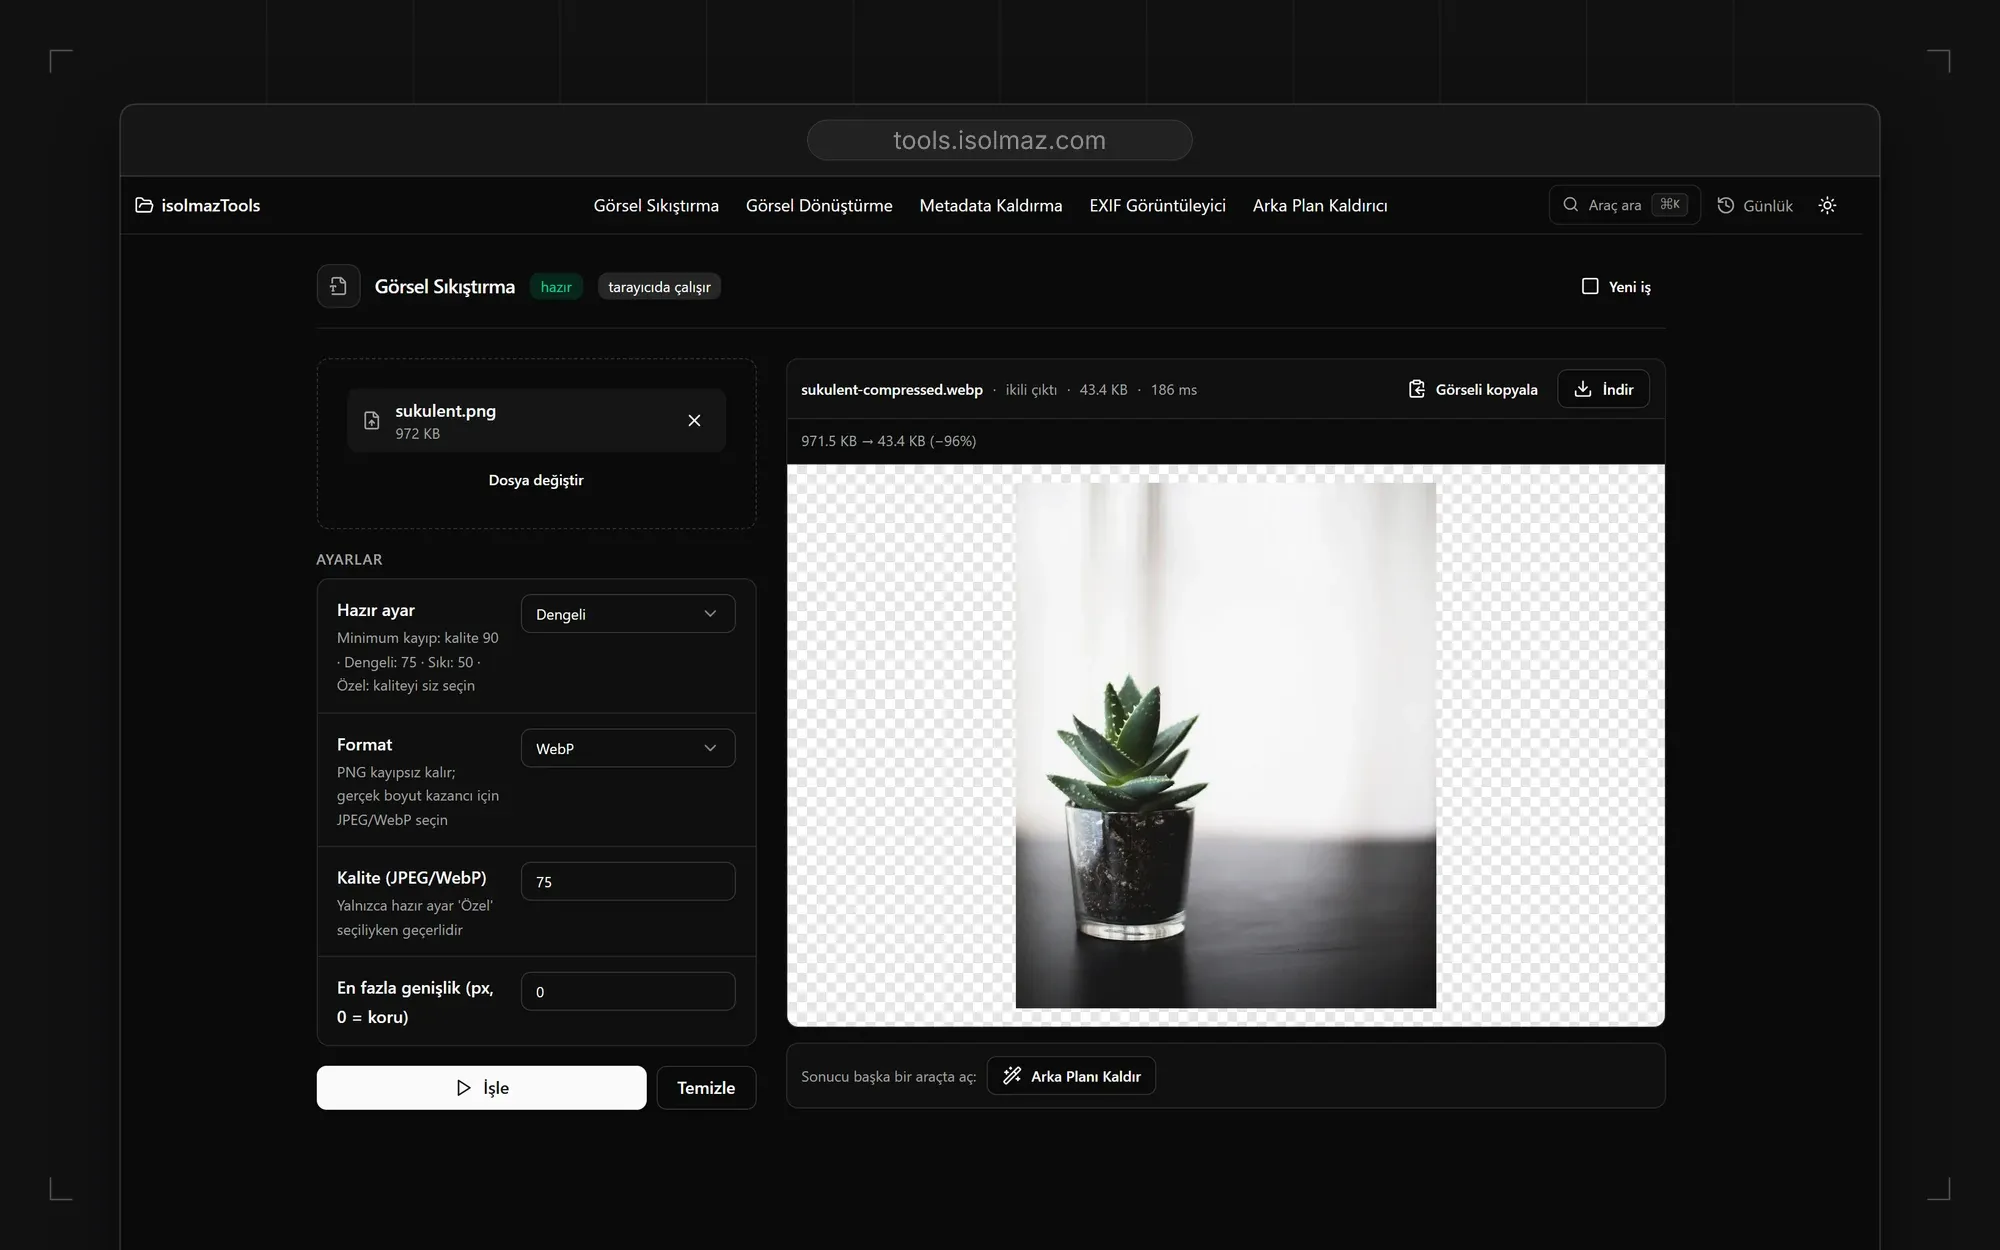
Task: Open the Günlük history log
Action: click(1755, 205)
